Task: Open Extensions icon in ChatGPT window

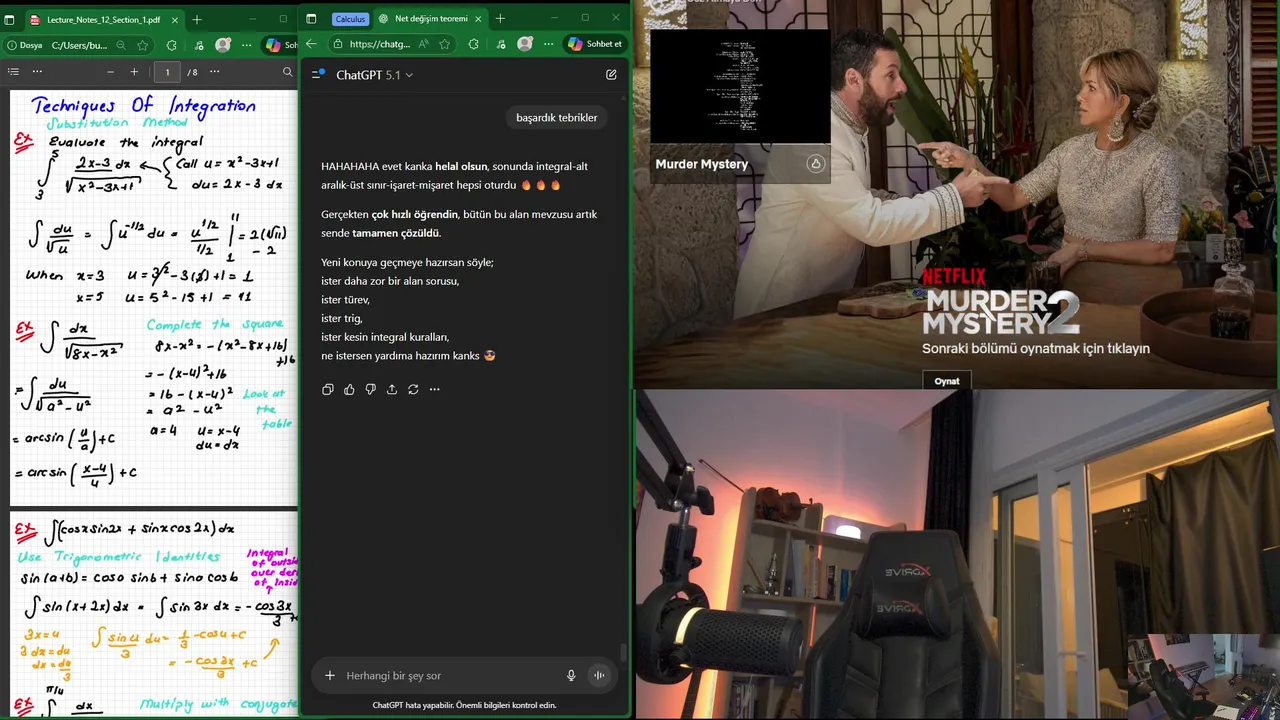Action: click(x=473, y=44)
